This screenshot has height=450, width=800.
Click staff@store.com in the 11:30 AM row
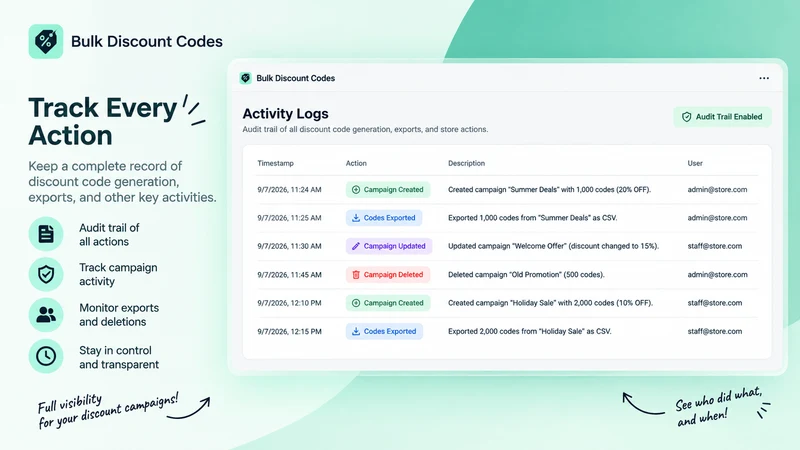[715, 246]
